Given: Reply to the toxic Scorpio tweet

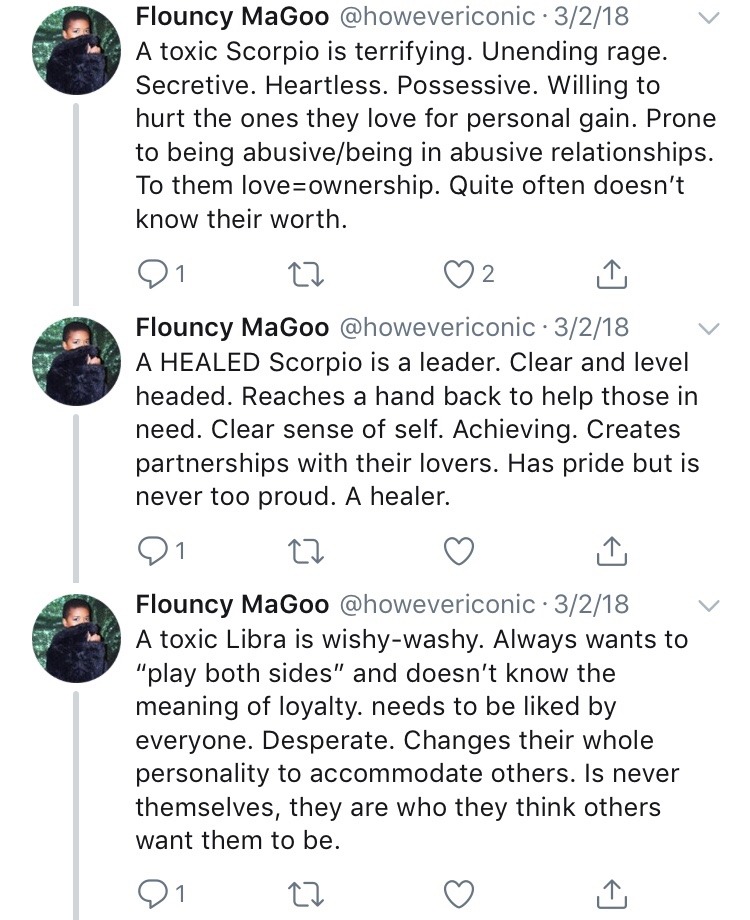Looking at the screenshot, I should tap(152, 274).
